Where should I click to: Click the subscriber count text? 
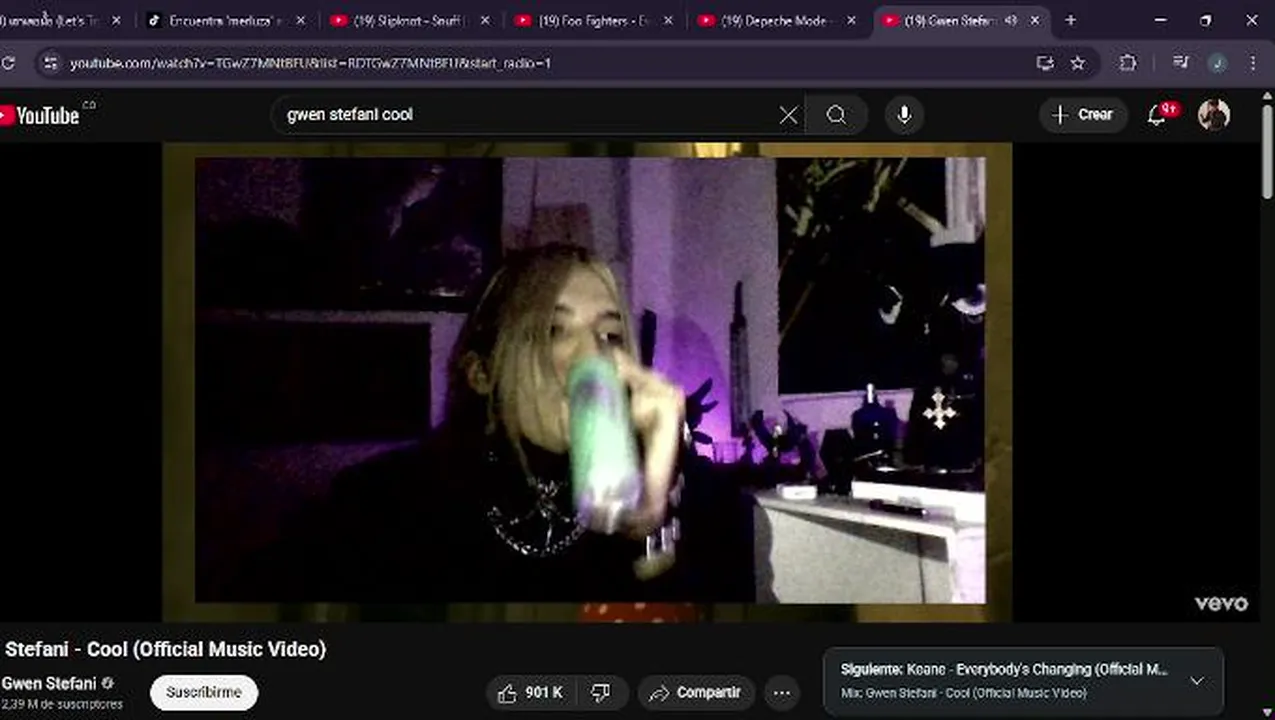point(61,705)
